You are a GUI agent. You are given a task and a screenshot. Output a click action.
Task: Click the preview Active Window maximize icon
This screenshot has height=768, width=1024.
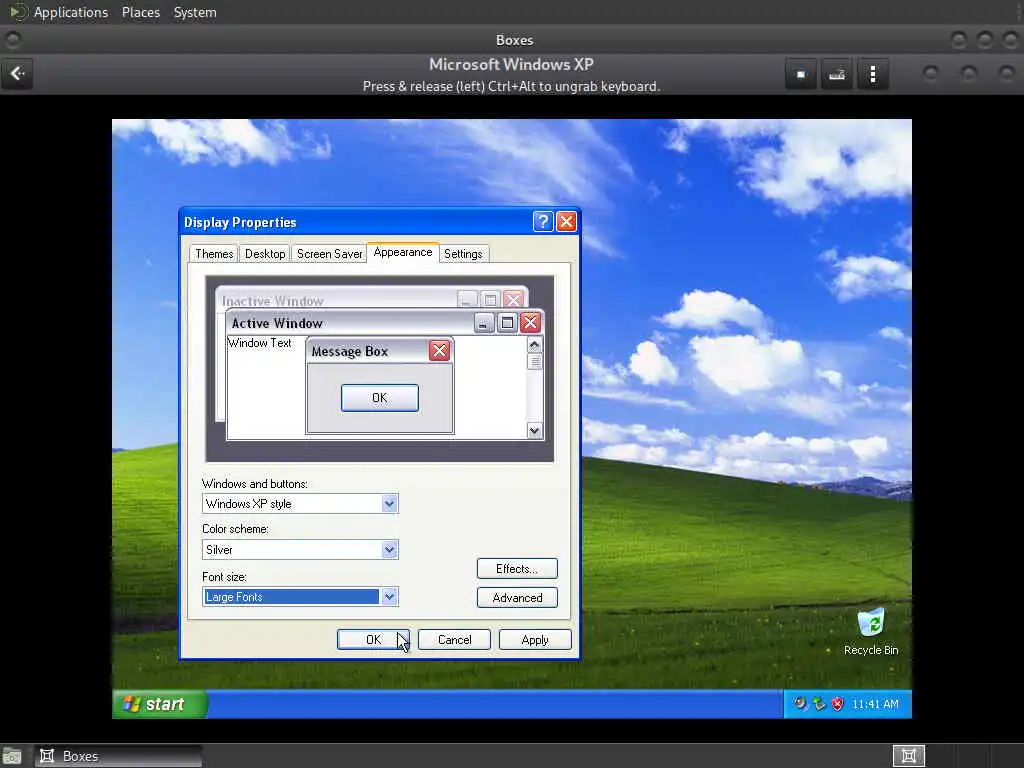pyautogui.click(x=507, y=323)
